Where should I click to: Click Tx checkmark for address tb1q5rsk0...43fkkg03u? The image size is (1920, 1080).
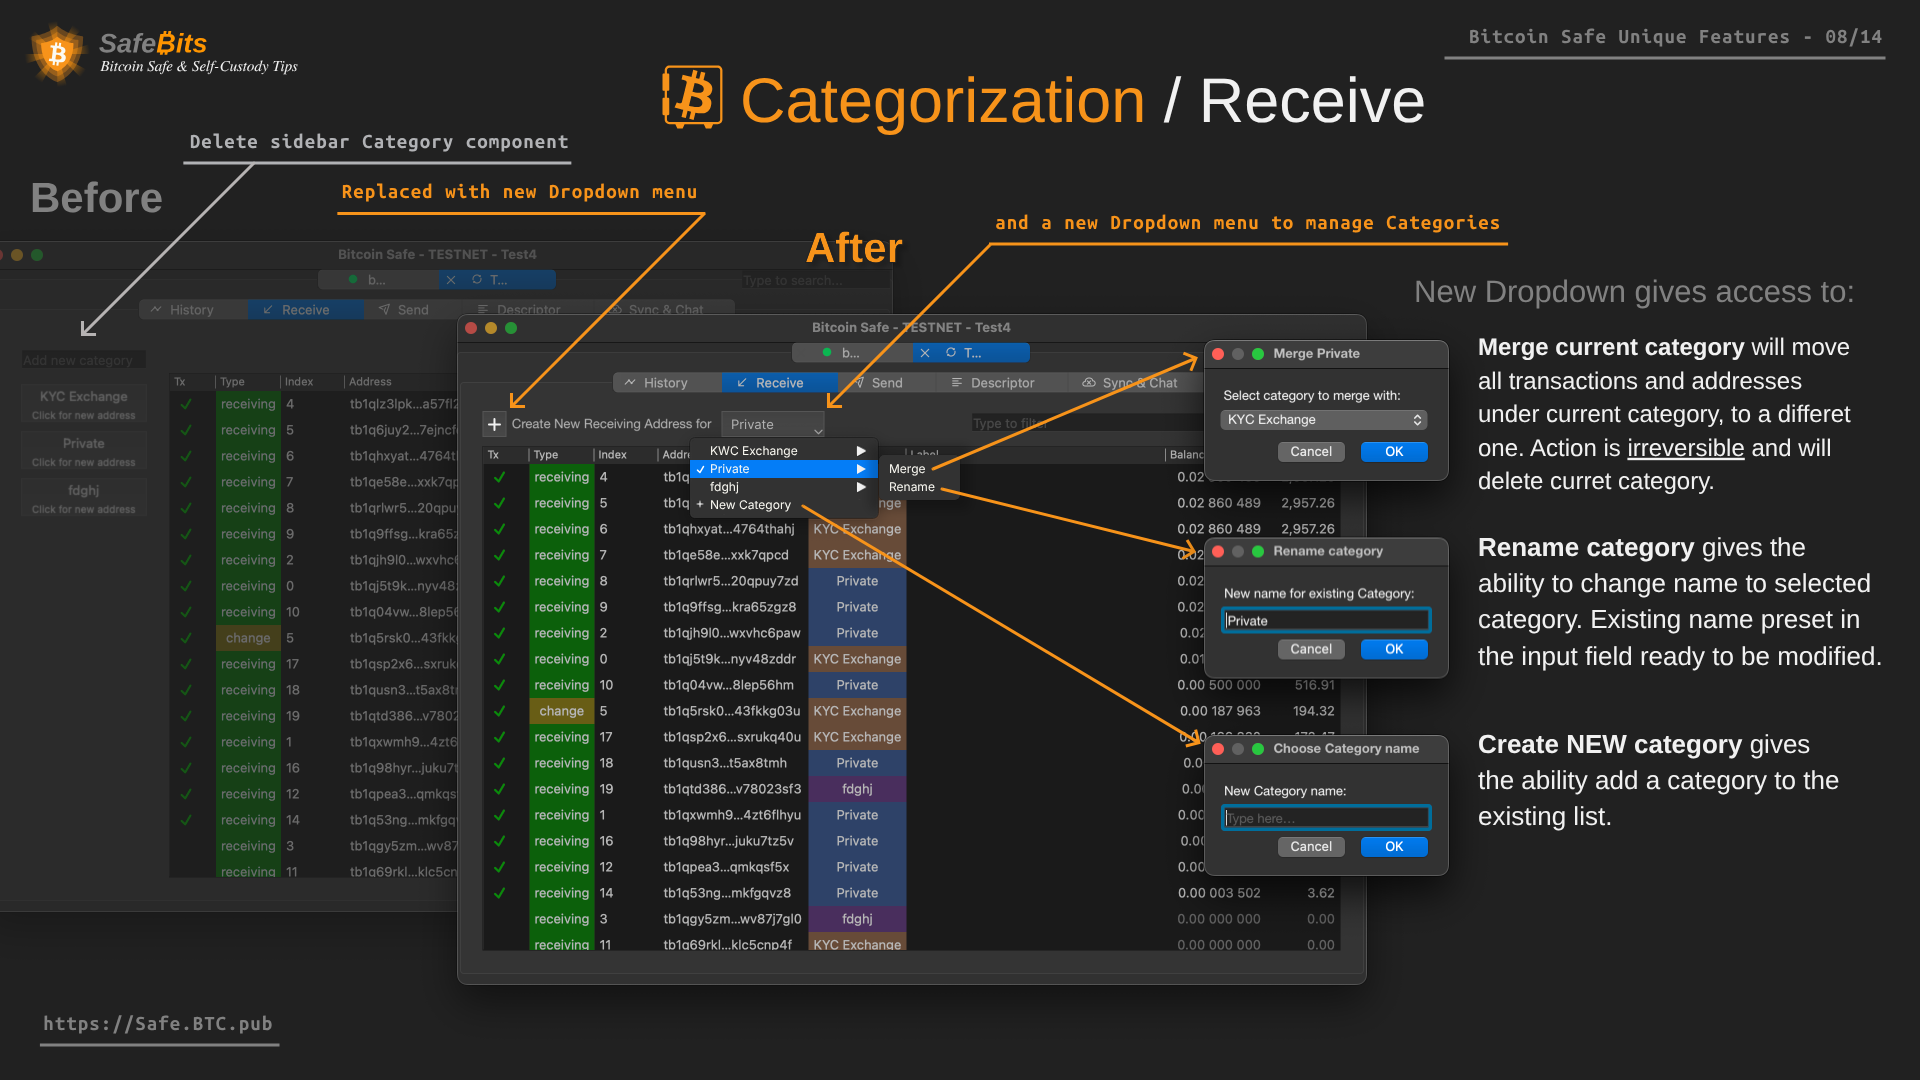pyautogui.click(x=499, y=711)
